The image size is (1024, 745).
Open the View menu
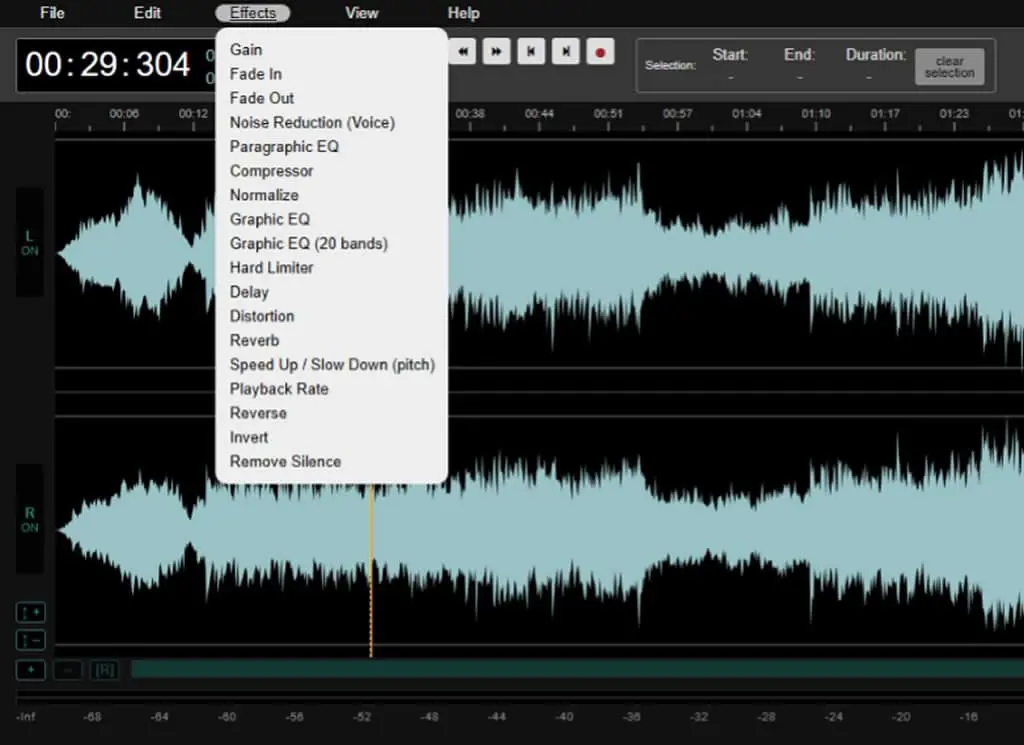point(361,13)
